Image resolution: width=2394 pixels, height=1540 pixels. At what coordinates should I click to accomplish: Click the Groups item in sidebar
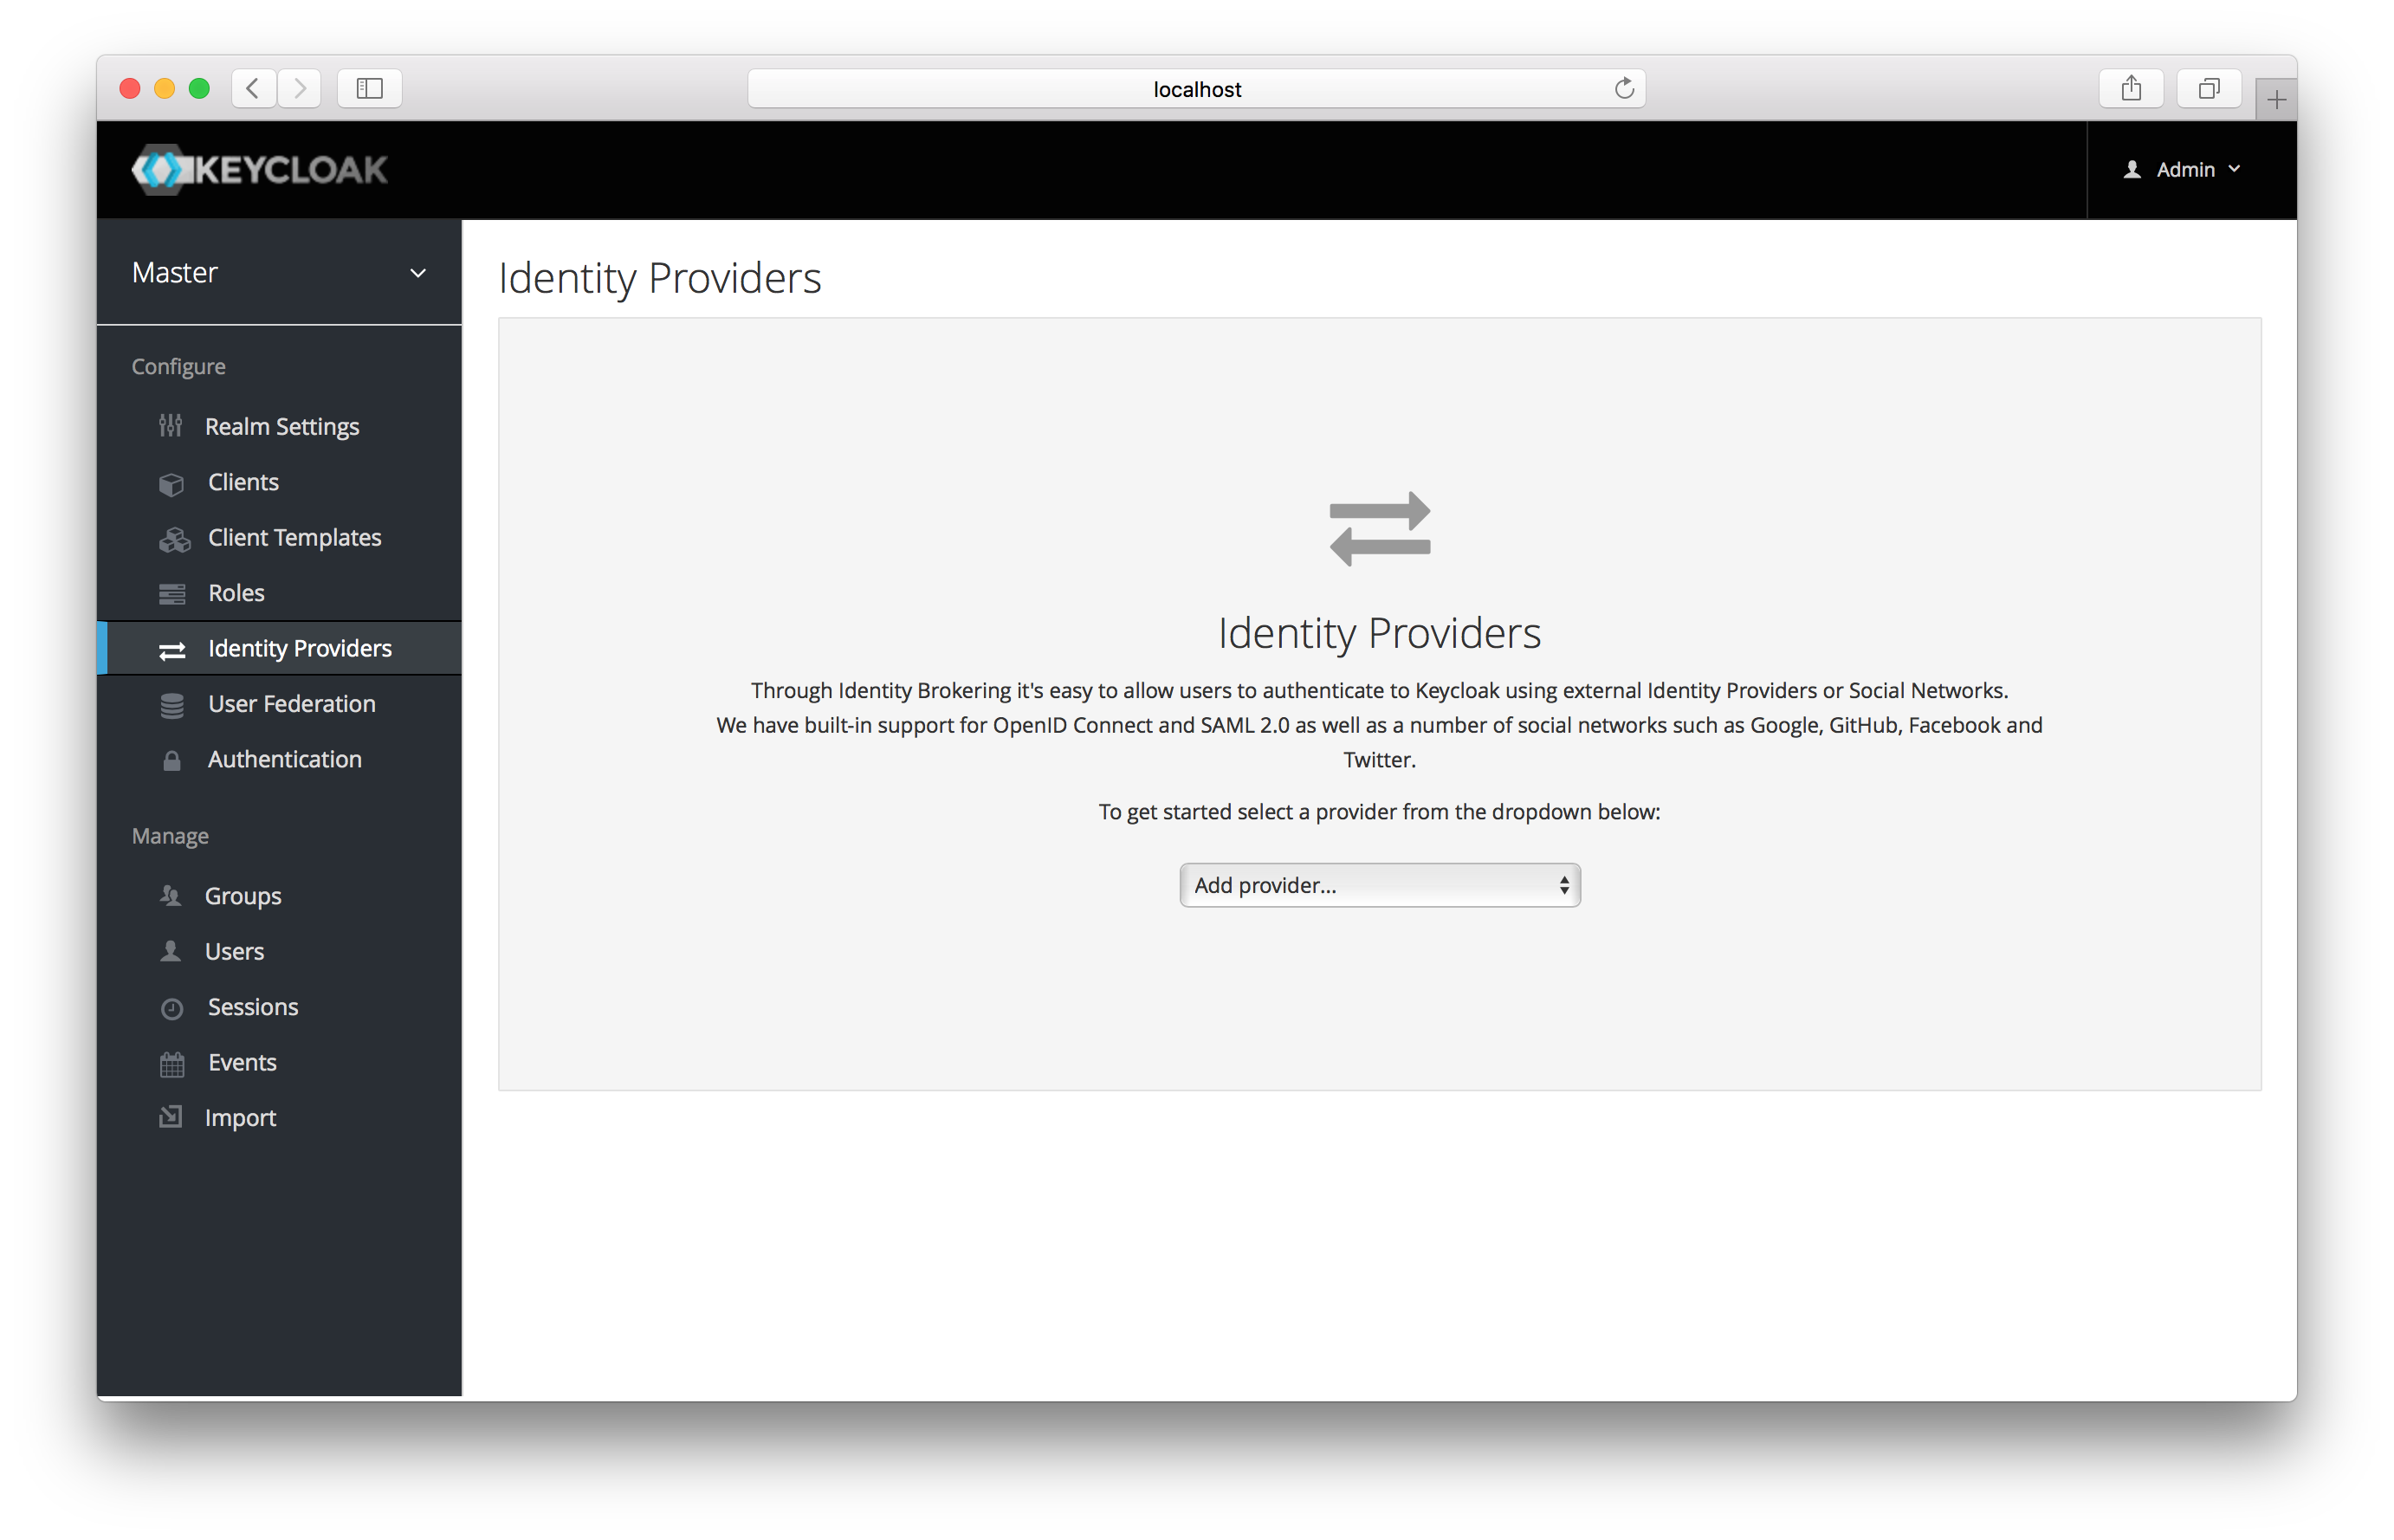coord(244,895)
